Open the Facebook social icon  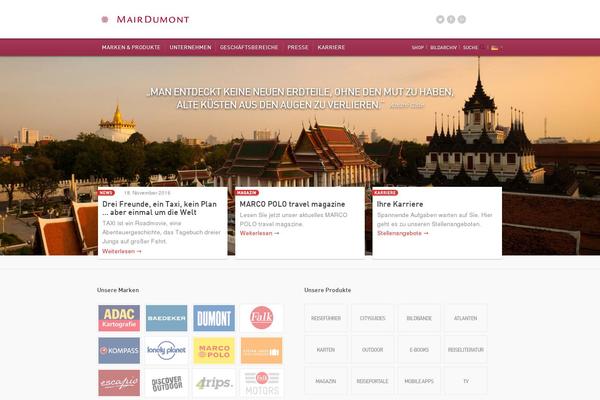[x=451, y=20]
